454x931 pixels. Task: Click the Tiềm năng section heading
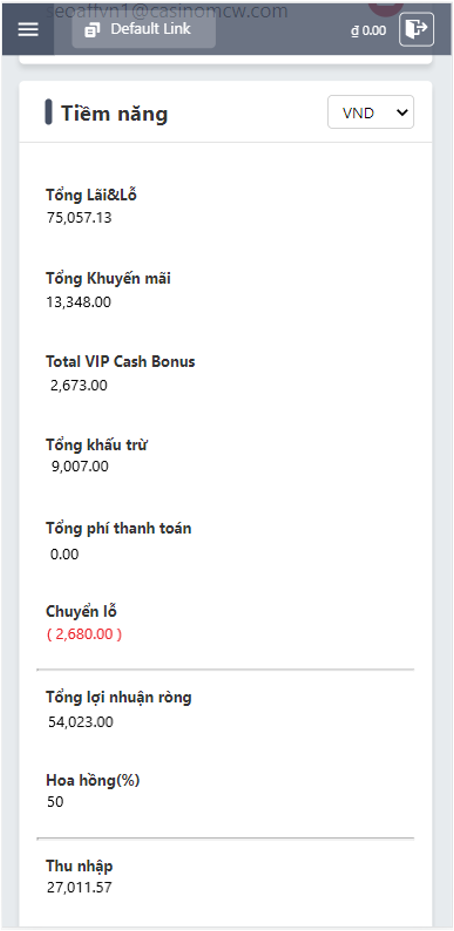click(115, 113)
